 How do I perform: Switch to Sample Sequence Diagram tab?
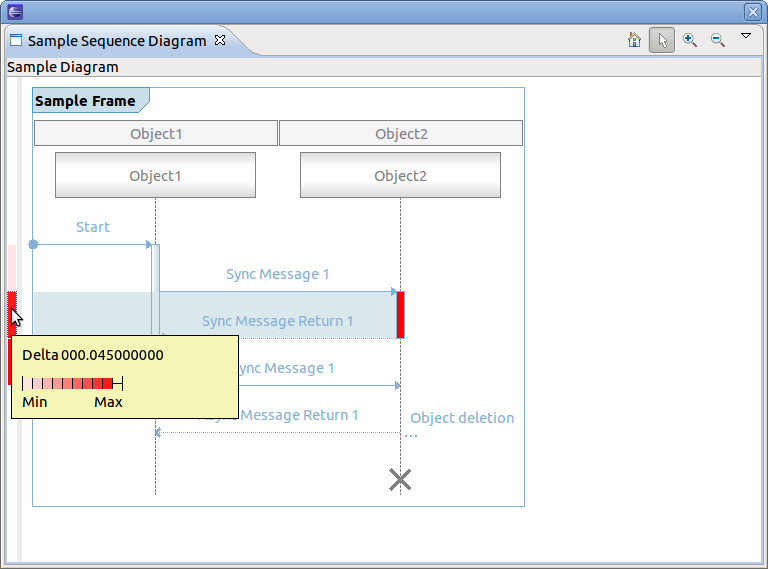(x=116, y=41)
